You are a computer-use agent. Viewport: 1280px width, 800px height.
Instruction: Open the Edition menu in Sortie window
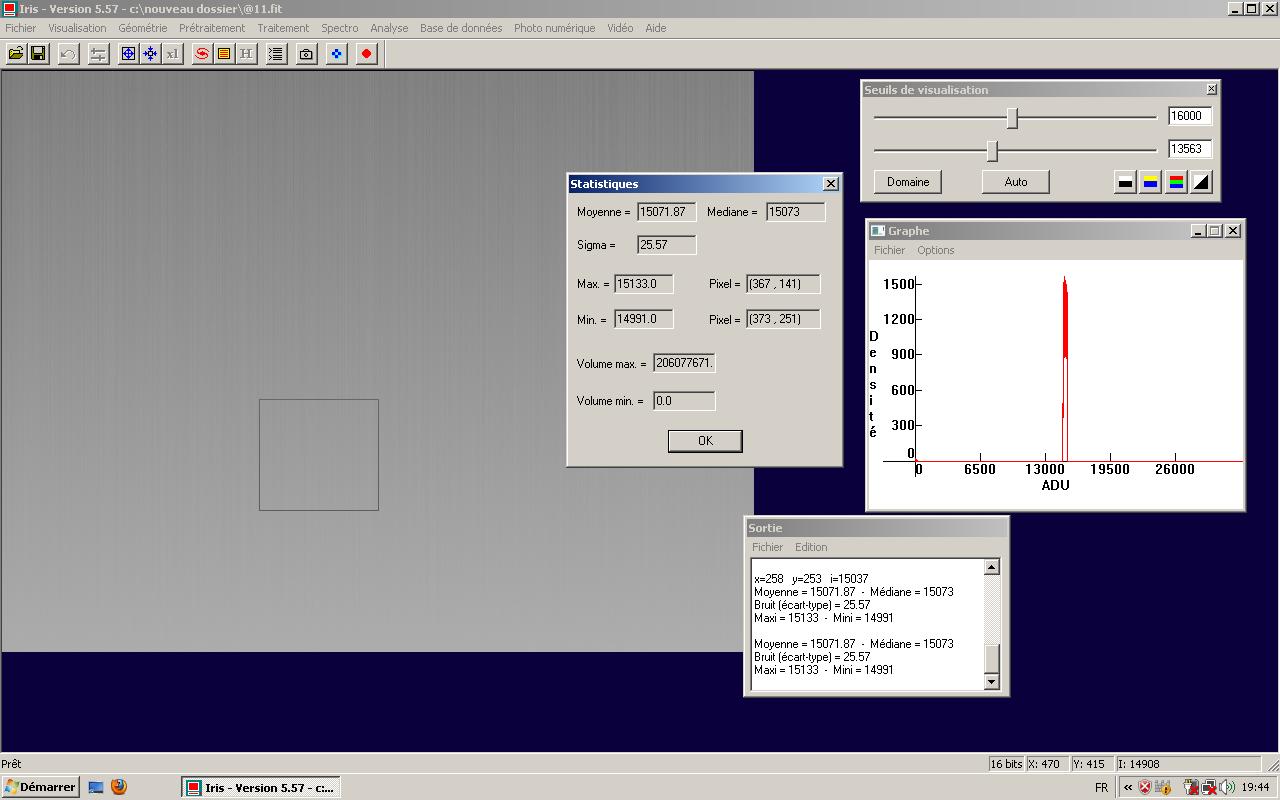pyautogui.click(x=810, y=547)
